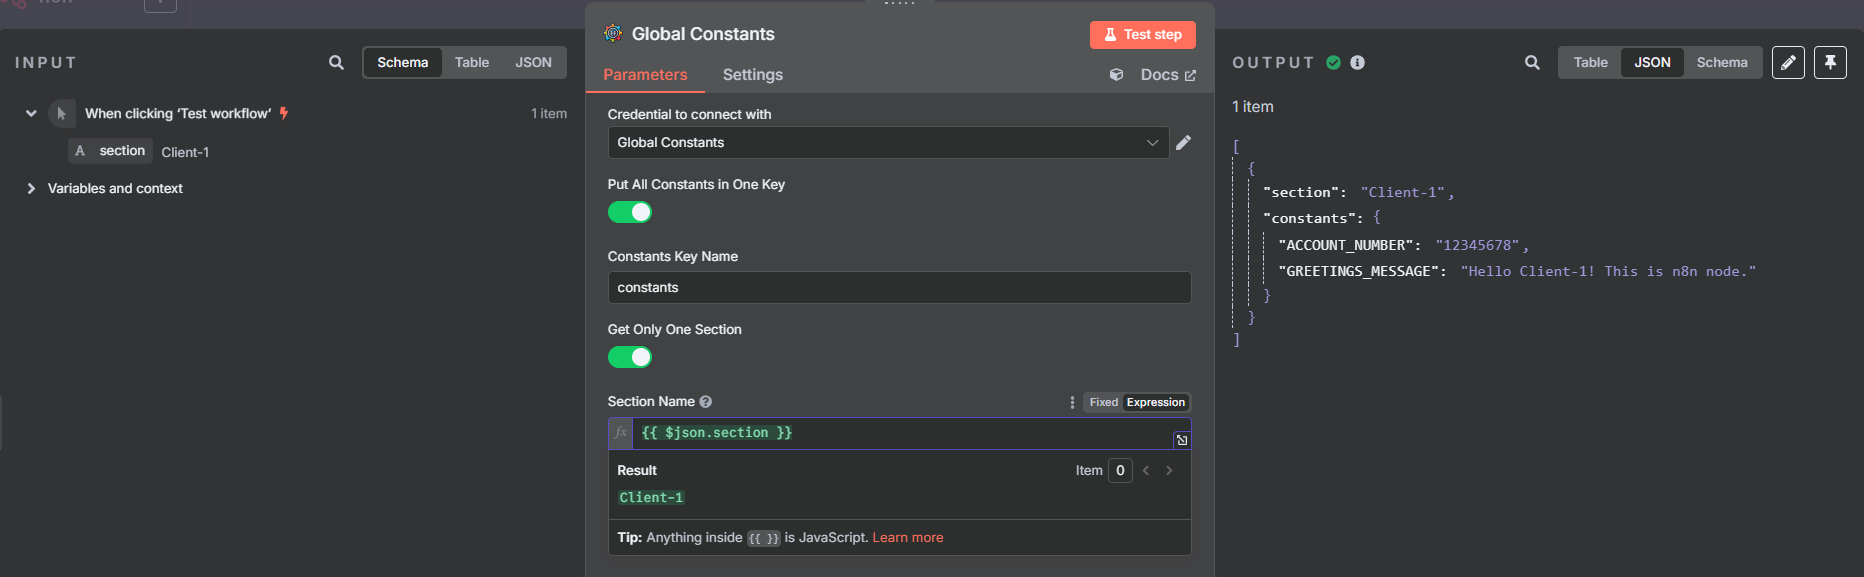Click the section field pill in input
The image size is (1864, 577).
coord(111,151)
